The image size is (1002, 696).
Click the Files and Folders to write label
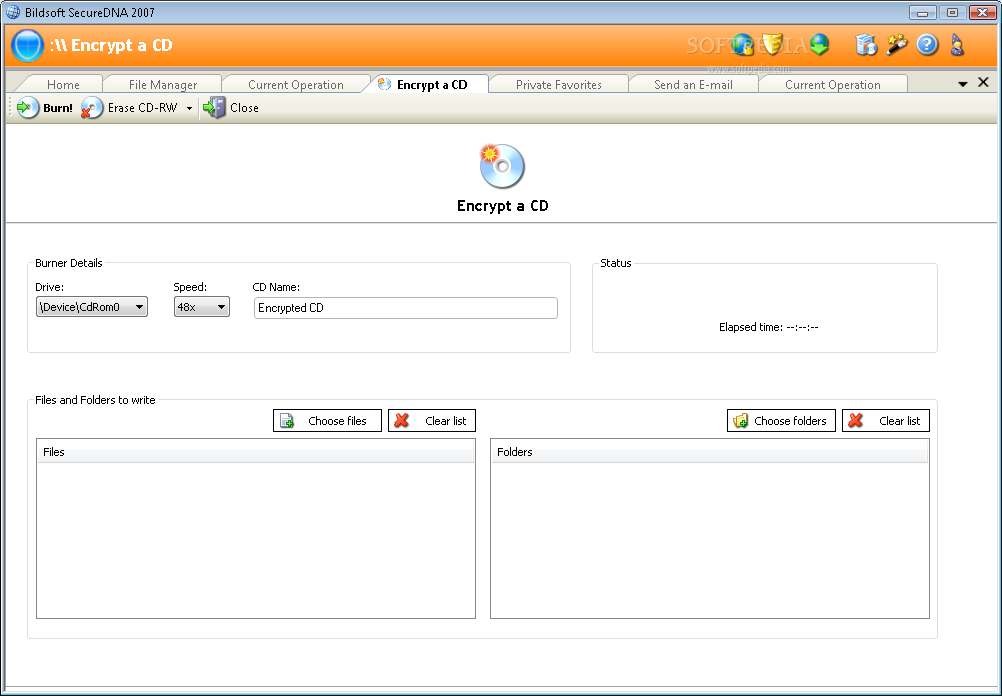tap(95, 400)
